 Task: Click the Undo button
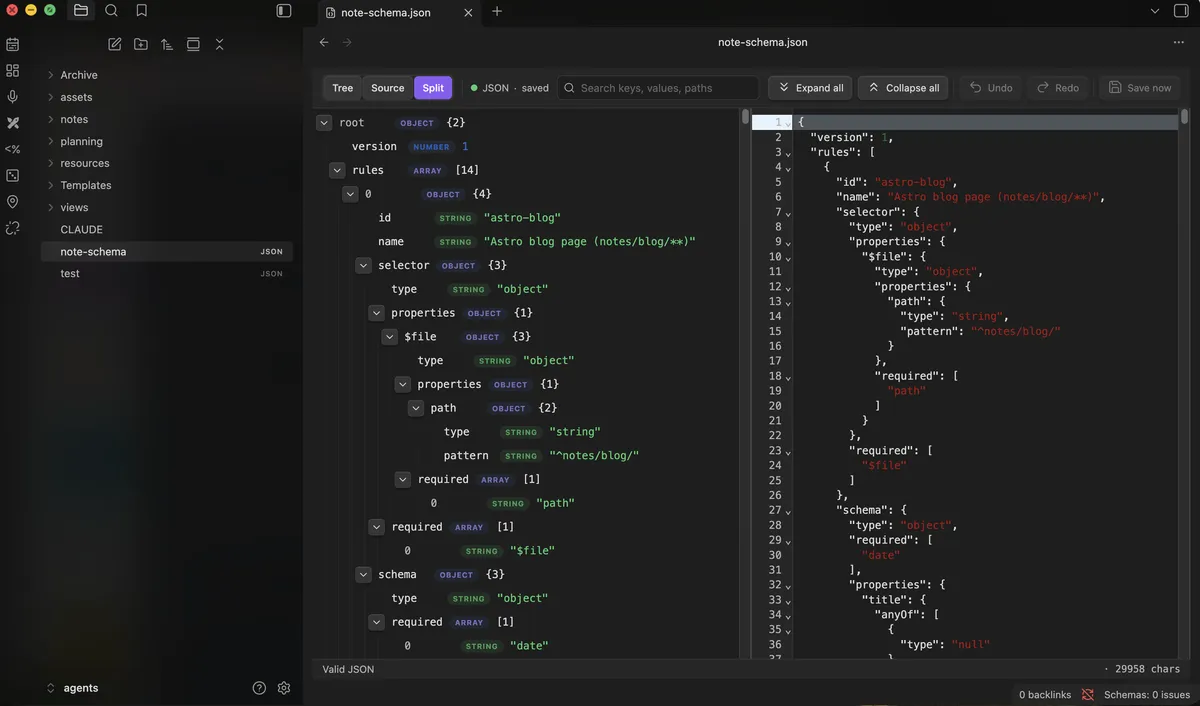[990, 88]
